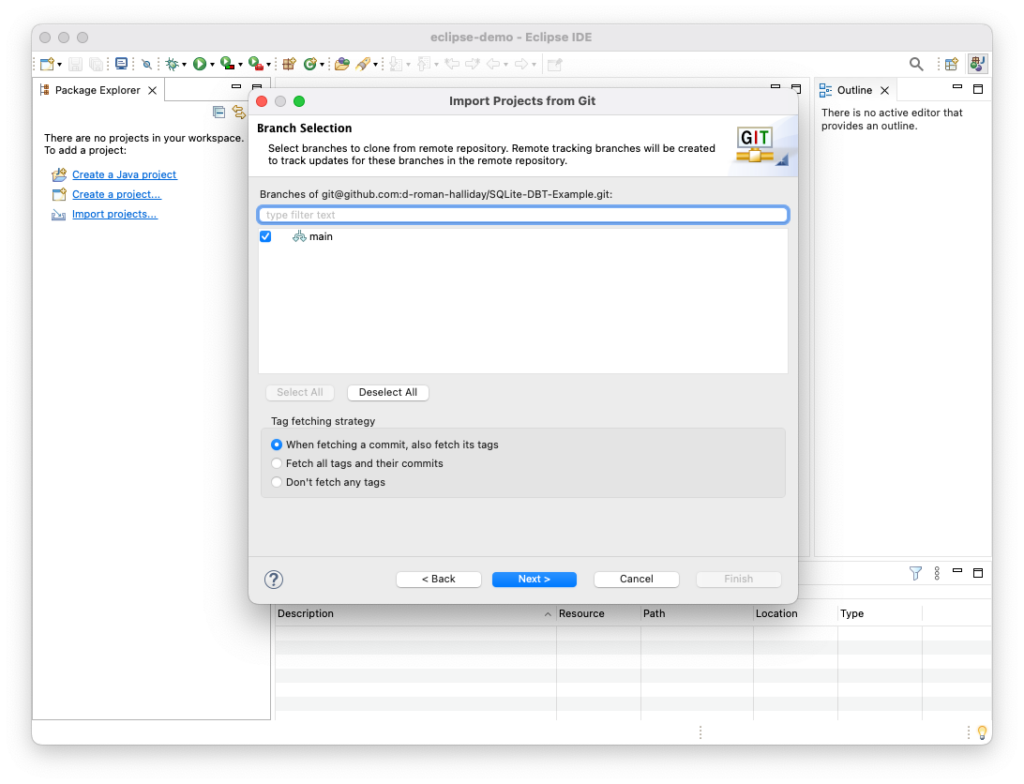The image size is (1024, 784).
Task: Click the Deselect All button
Action: coord(388,392)
